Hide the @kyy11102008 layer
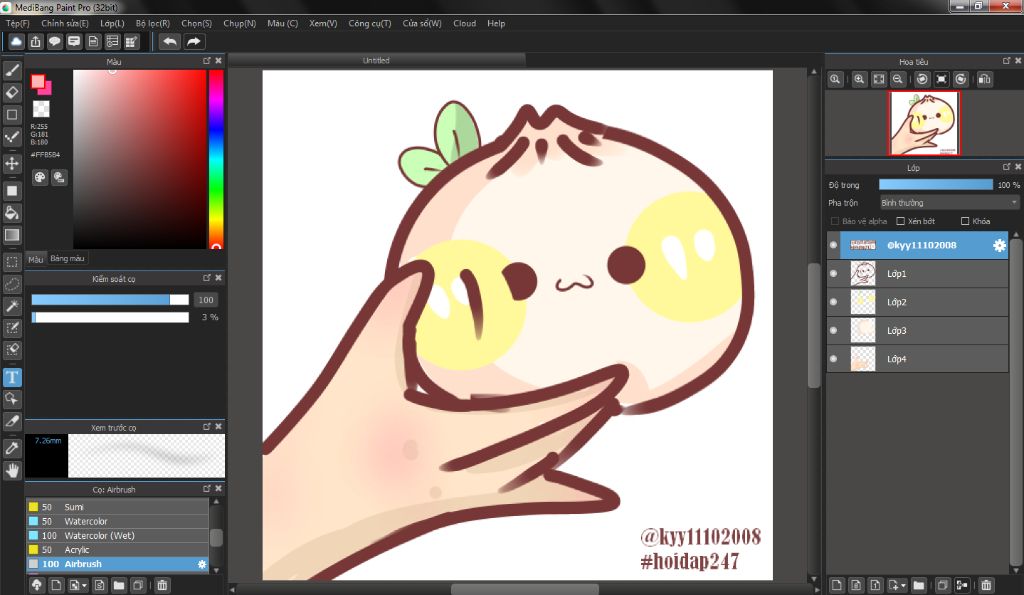 point(834,245)
